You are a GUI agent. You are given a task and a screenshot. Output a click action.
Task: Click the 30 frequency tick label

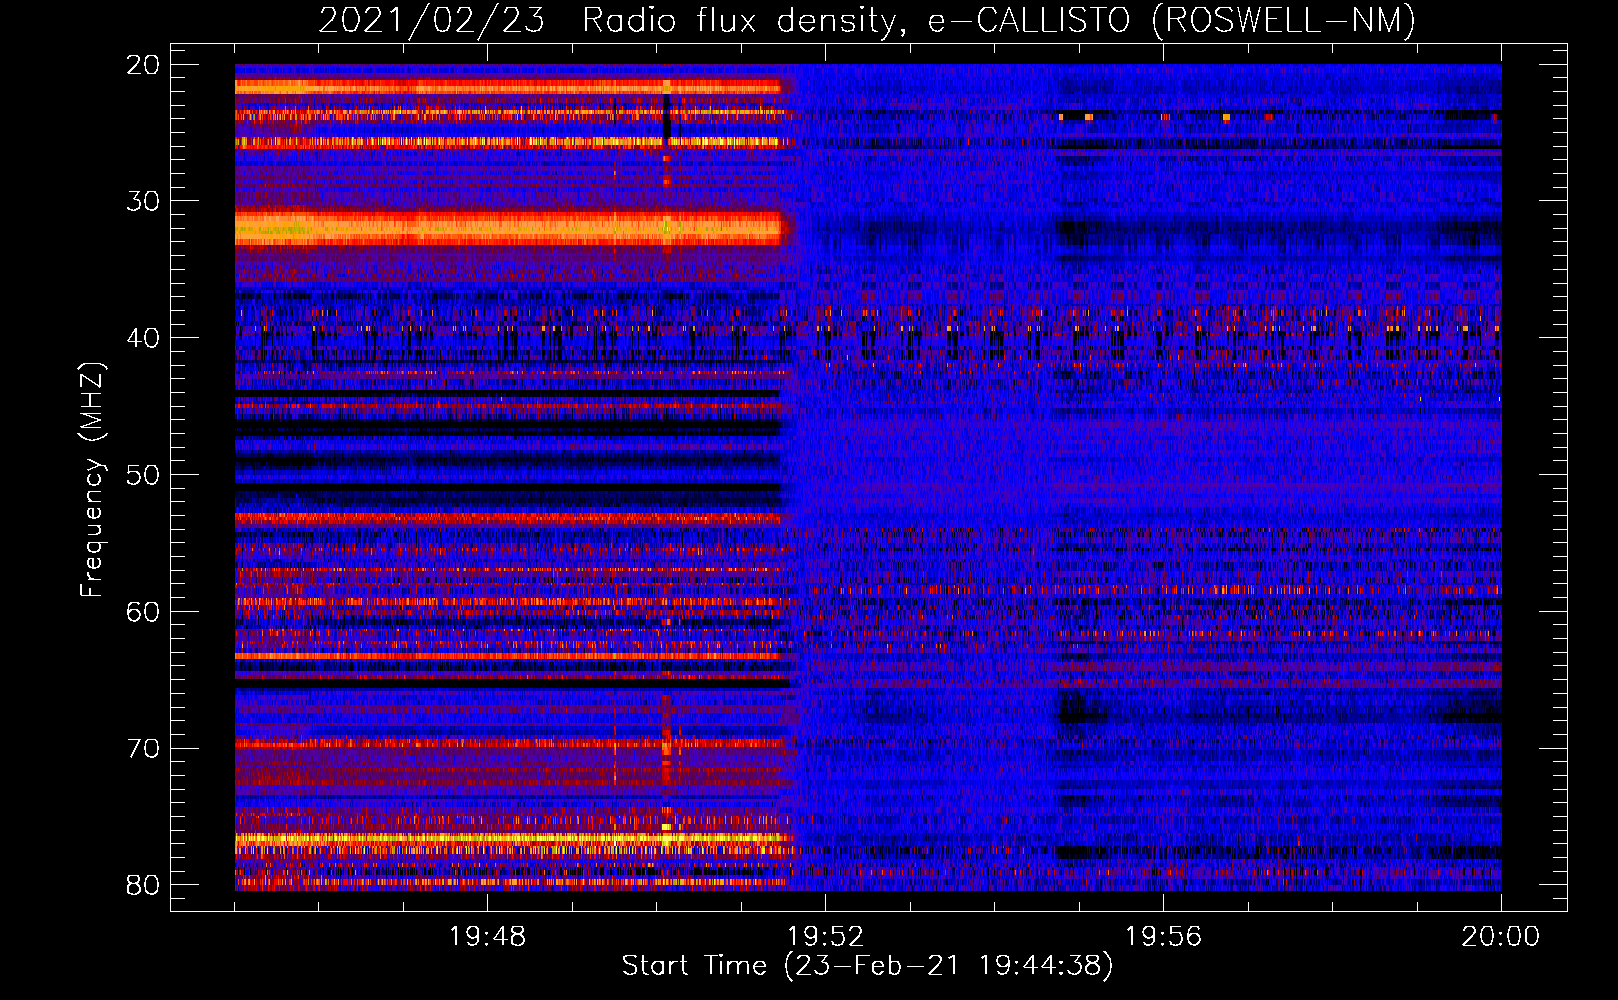(x=143, y=201)
